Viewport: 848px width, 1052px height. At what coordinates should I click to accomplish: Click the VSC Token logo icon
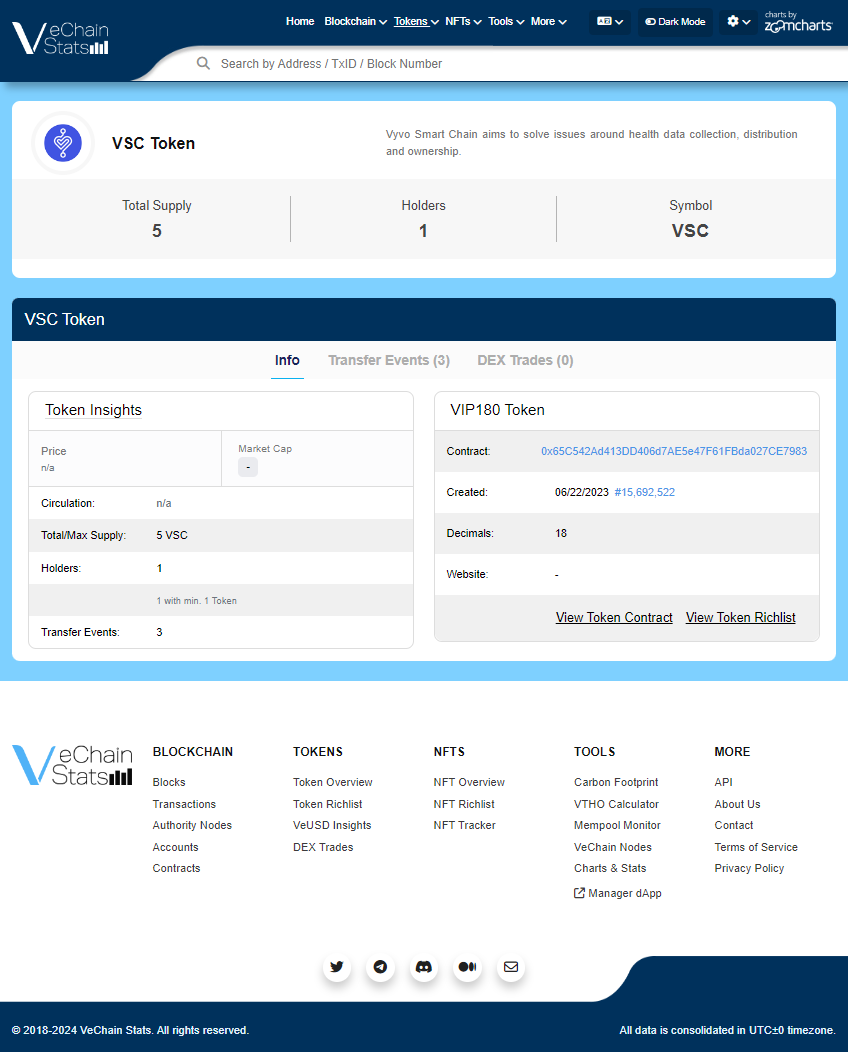click(63, 143)
